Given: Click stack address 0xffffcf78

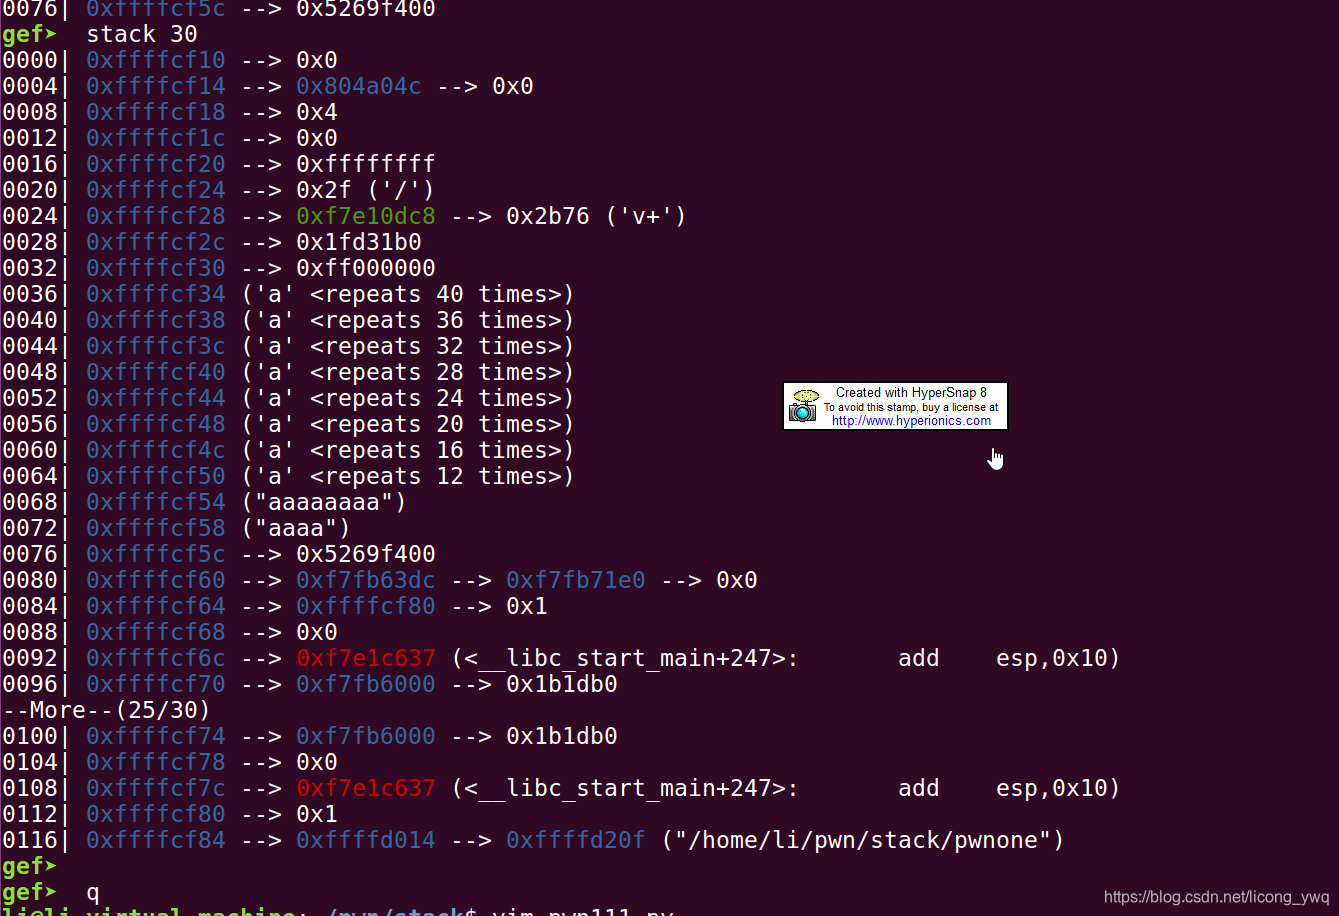Looking at the screenshot, I should coord(156,762).
